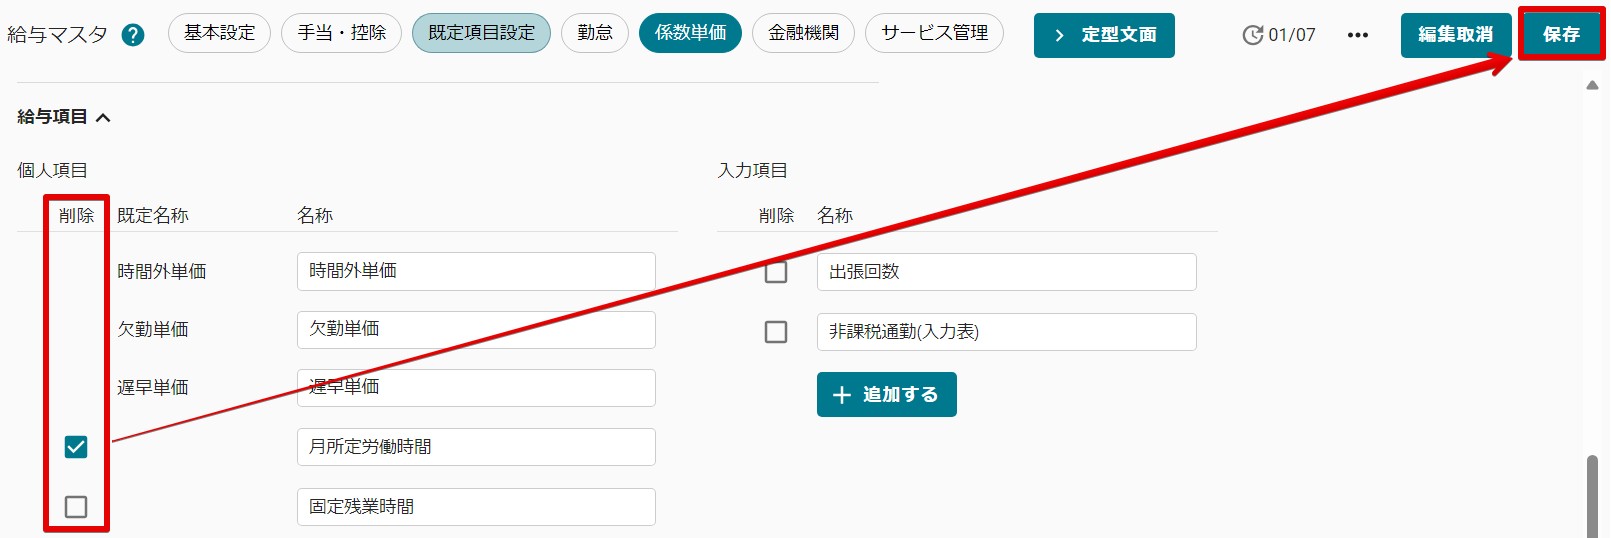Edit the 時間外単価 name field

(476, 271)
